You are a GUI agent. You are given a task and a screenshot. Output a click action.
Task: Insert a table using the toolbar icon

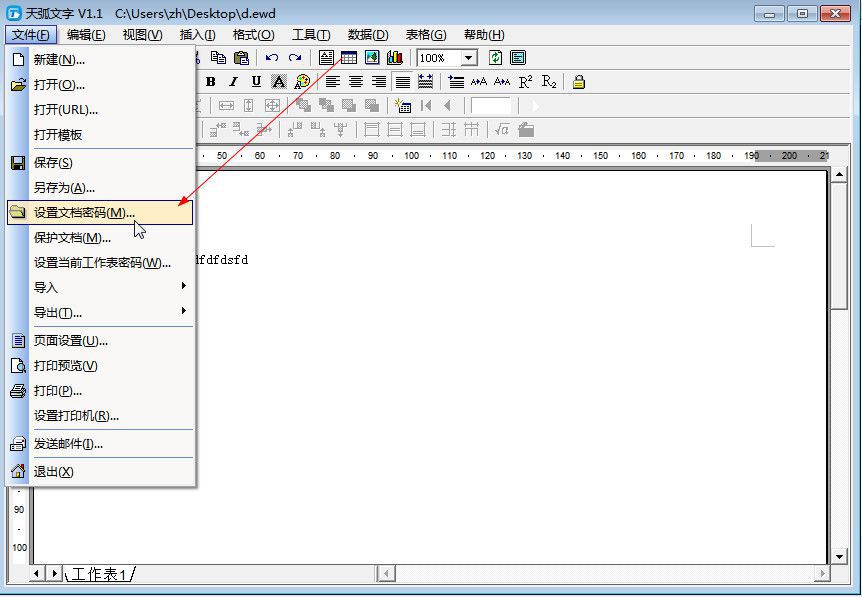coord(349,58)
